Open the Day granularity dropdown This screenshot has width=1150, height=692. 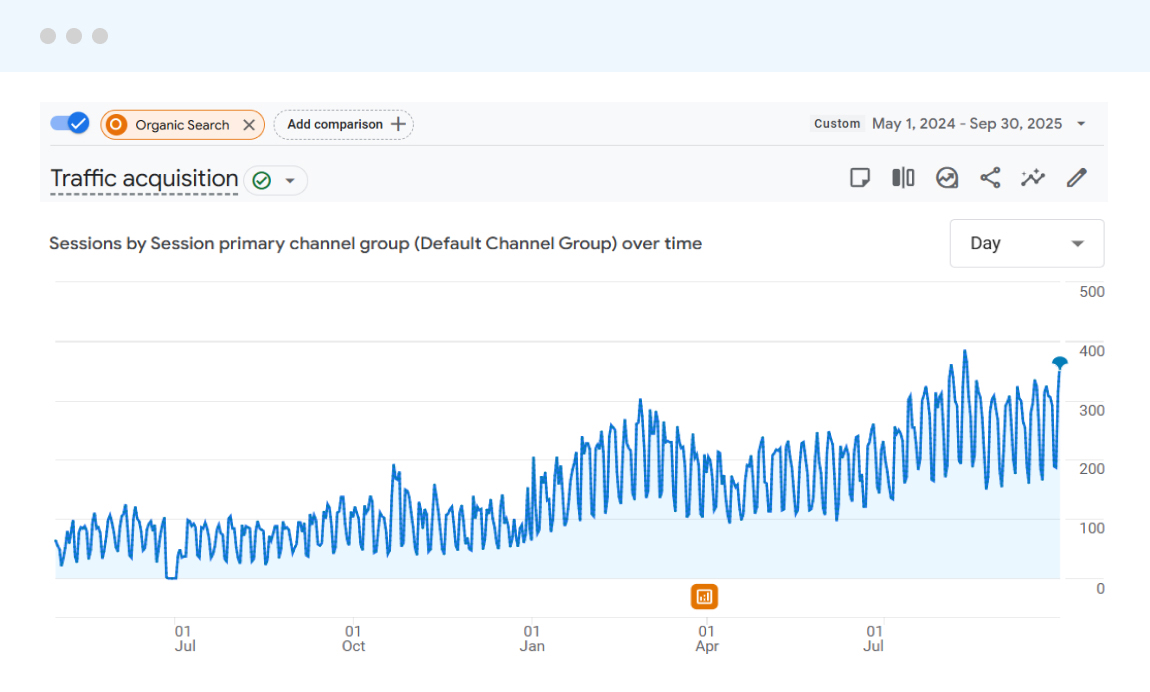(1027, 243)
